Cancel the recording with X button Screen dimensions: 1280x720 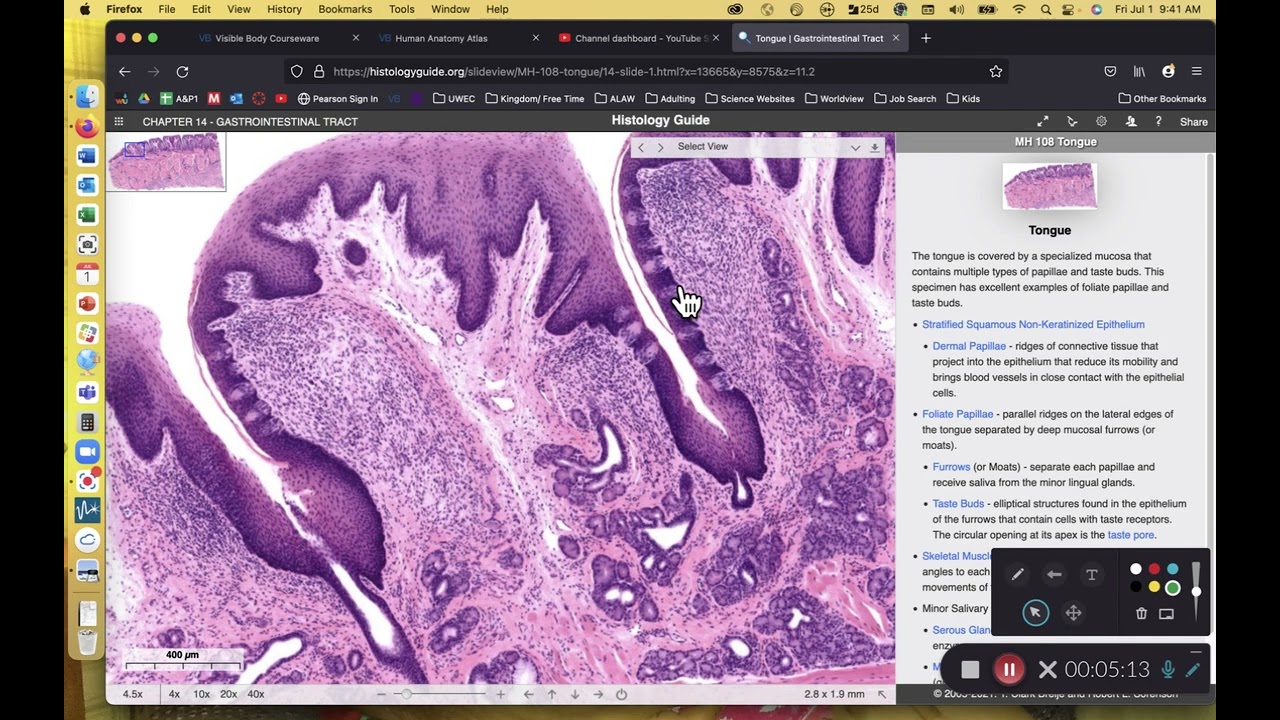[1047, 669]
